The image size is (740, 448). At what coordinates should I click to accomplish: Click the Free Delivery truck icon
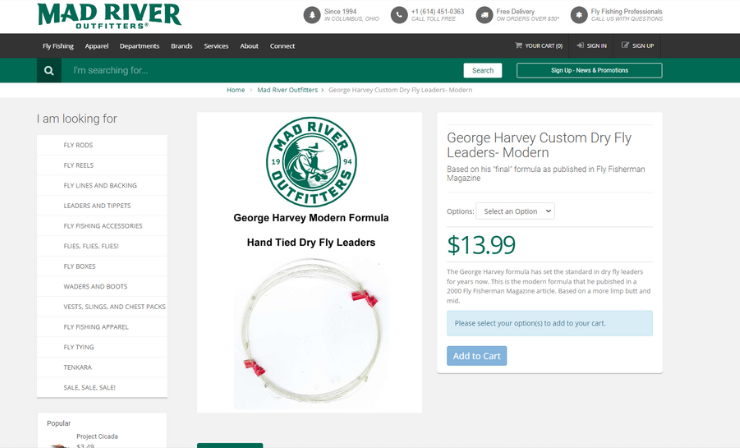pyautogui.click(x=484, y=15)
